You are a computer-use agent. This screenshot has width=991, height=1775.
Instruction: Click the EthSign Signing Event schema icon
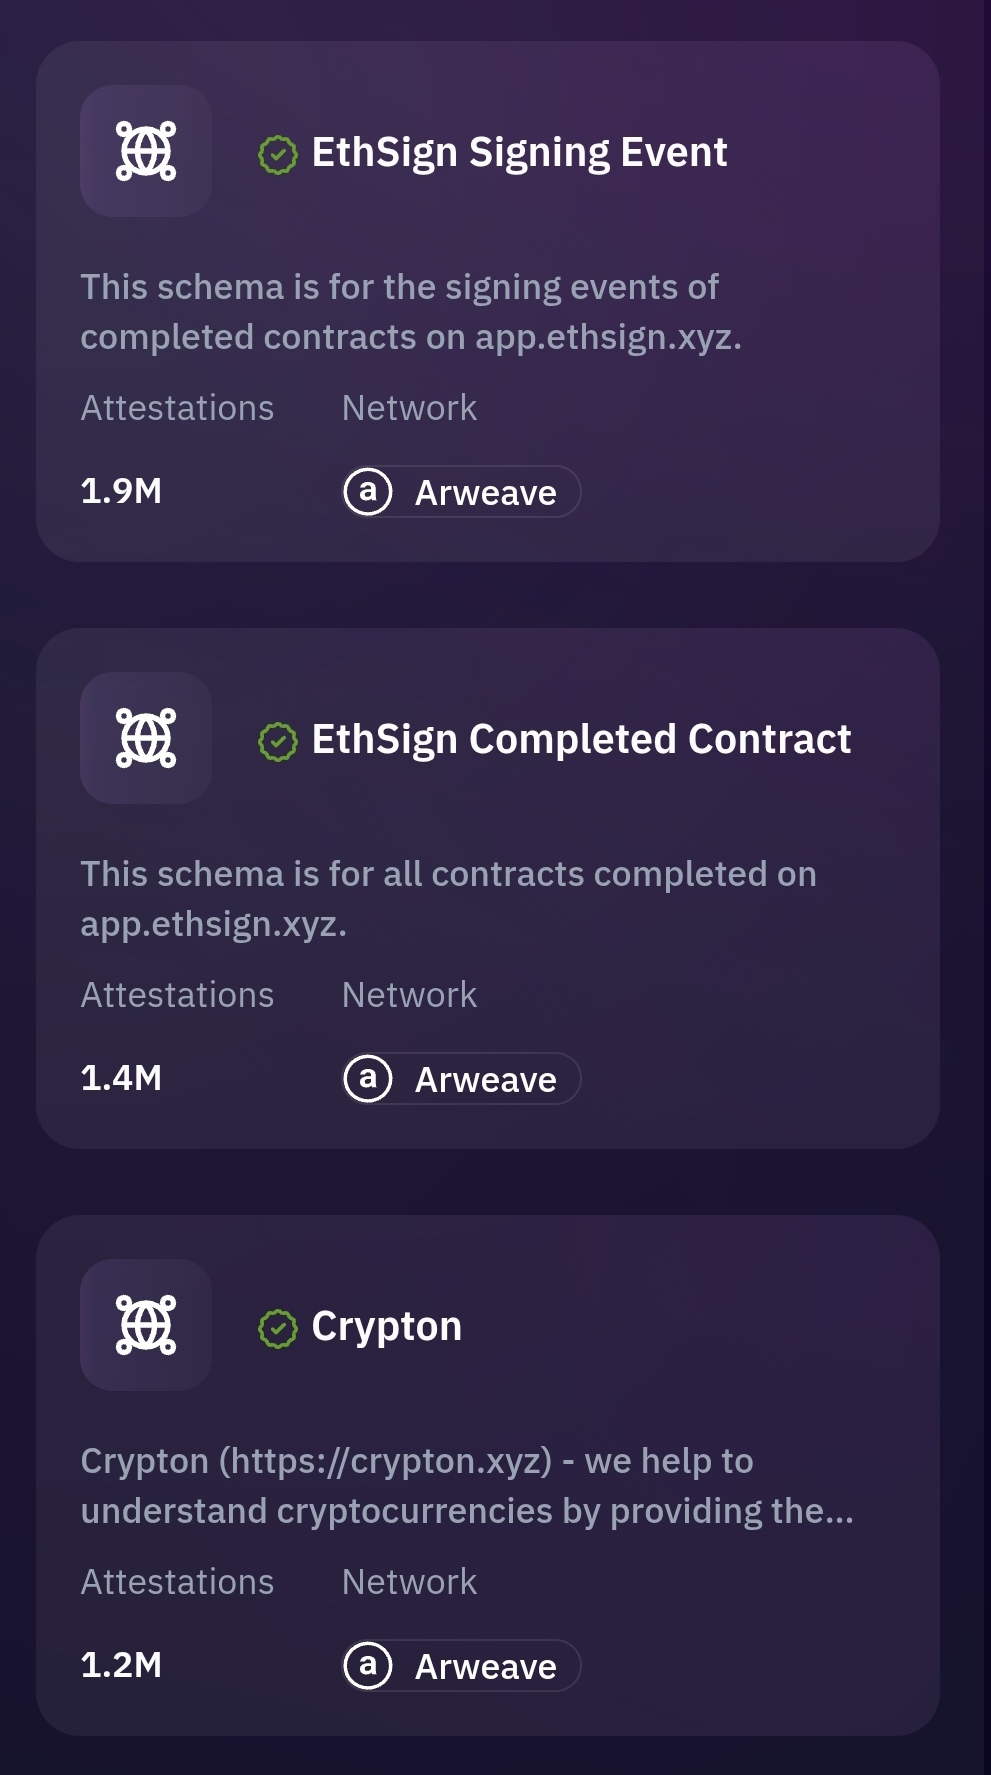[x=146, y=151]
